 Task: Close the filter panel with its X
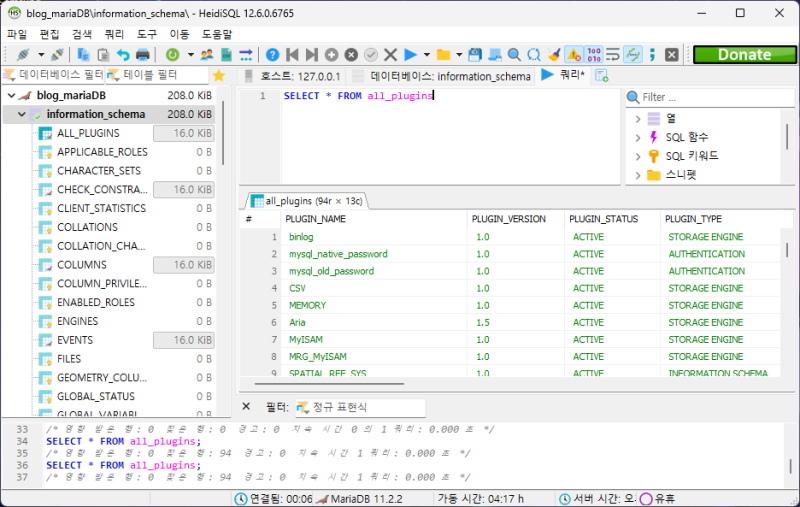point(246,407)
